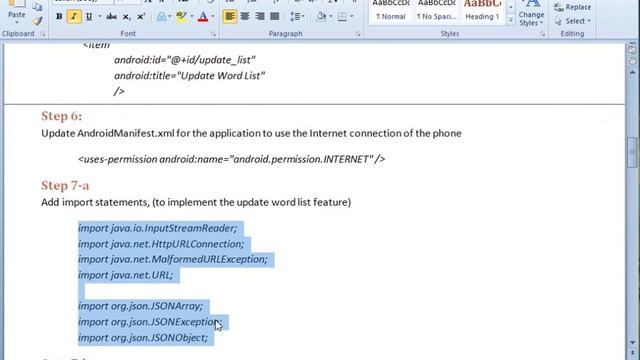Justify the paragraph text
The image size is (640, 360).
(x=275, y=17)
